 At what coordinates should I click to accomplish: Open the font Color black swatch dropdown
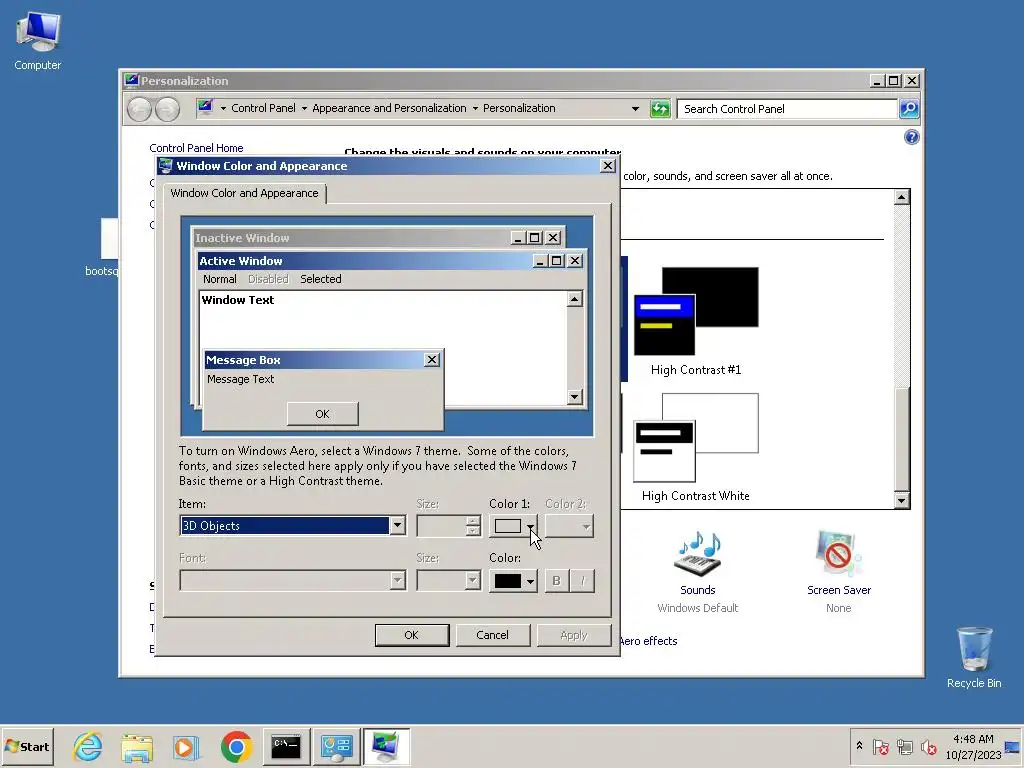point(513,581)
